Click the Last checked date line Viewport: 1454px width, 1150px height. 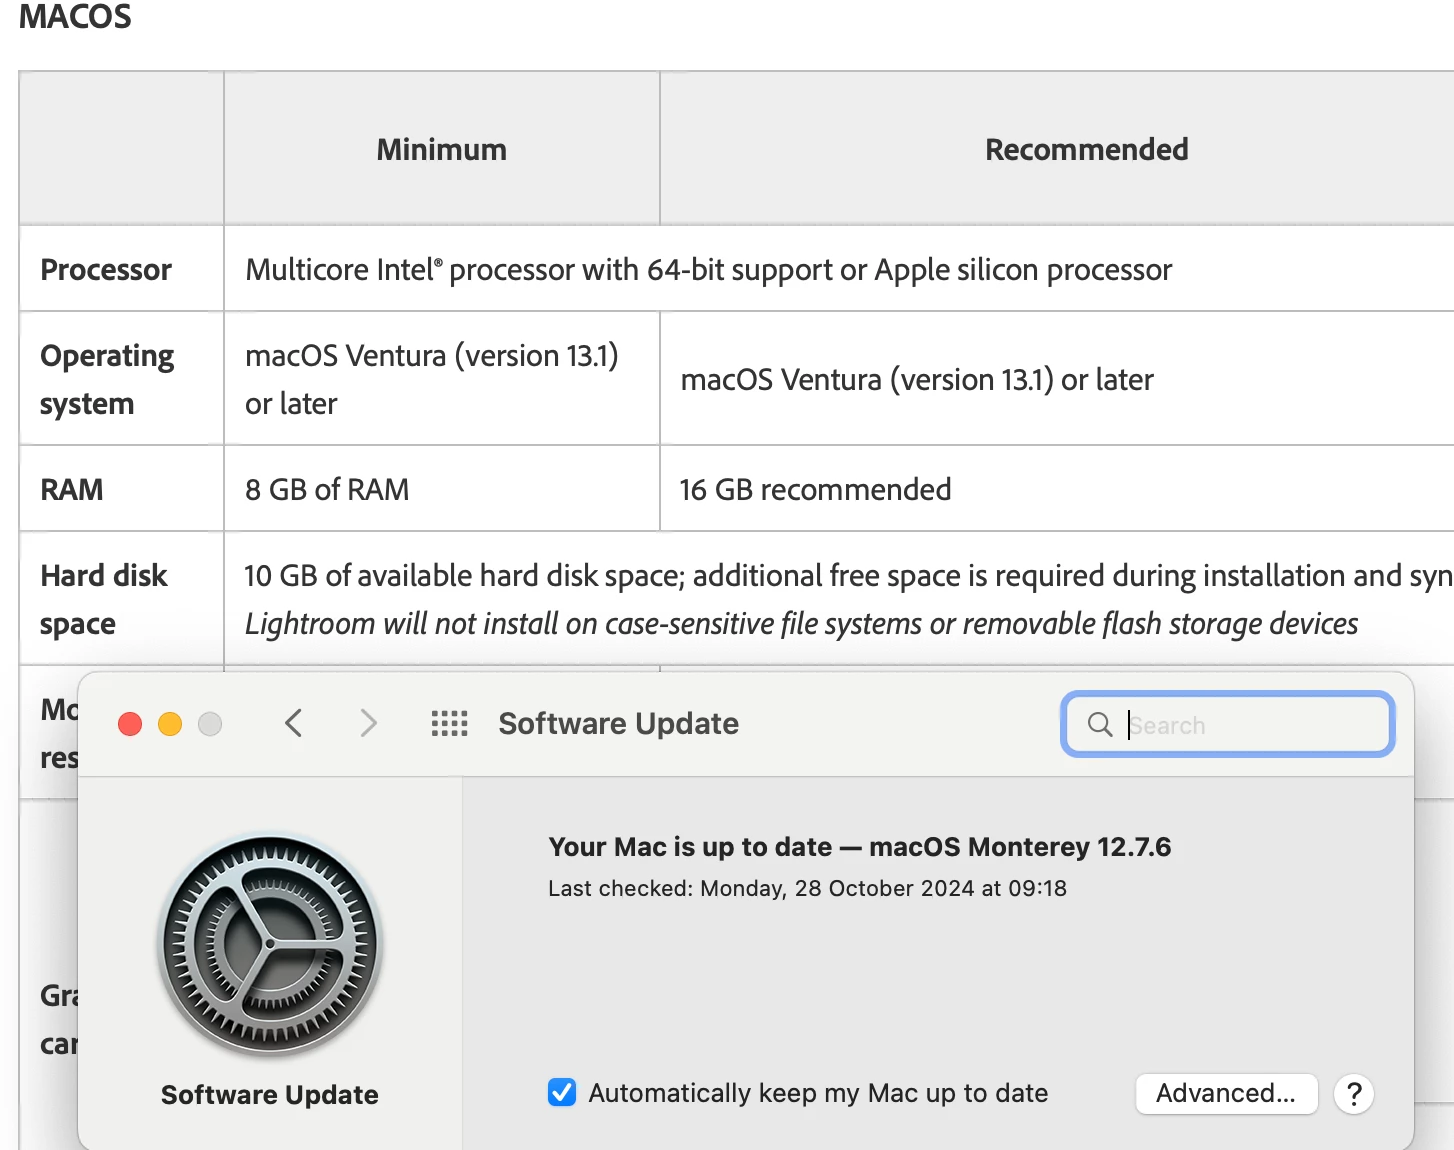807,888
